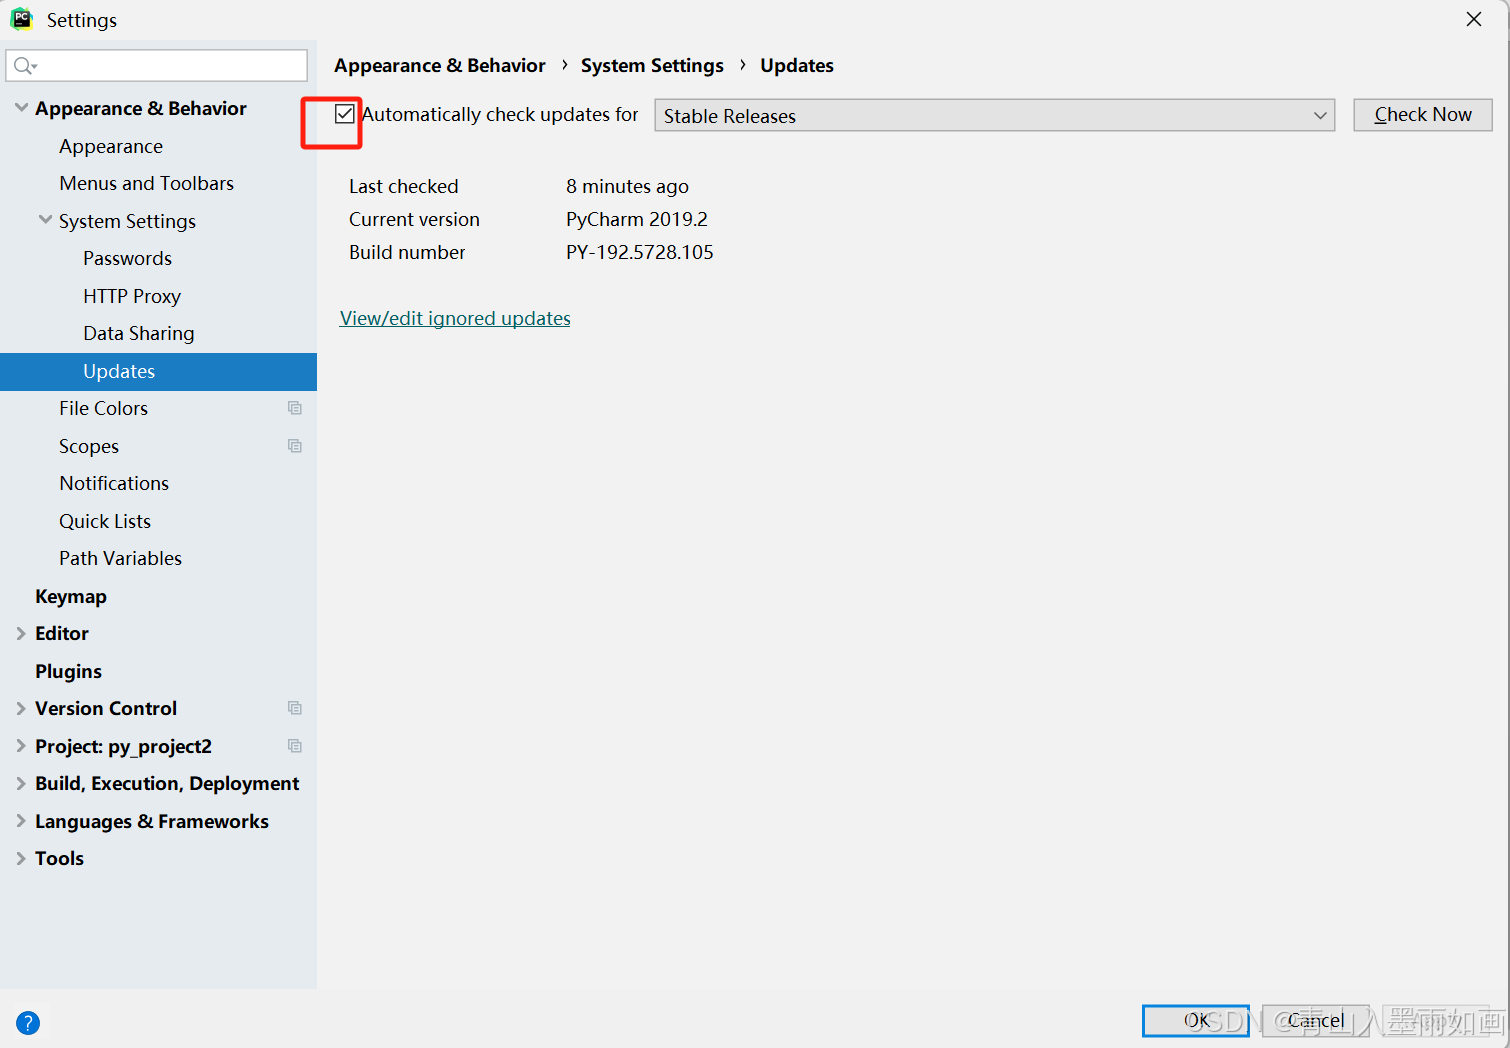This screenshot has width=1510, height=1048.
Task: Expand Build, Execution, Deployment arrow
Action: tap(21, 783)
